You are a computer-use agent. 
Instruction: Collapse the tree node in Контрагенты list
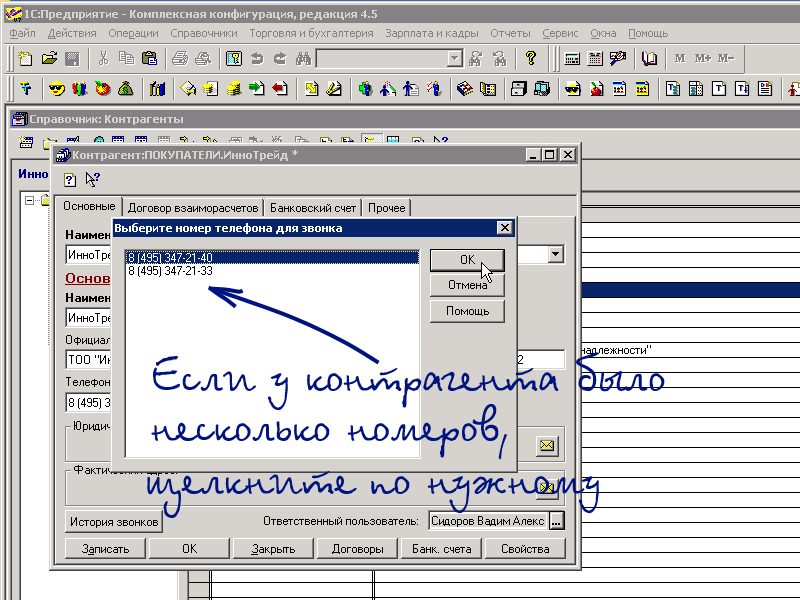point(30,200)
